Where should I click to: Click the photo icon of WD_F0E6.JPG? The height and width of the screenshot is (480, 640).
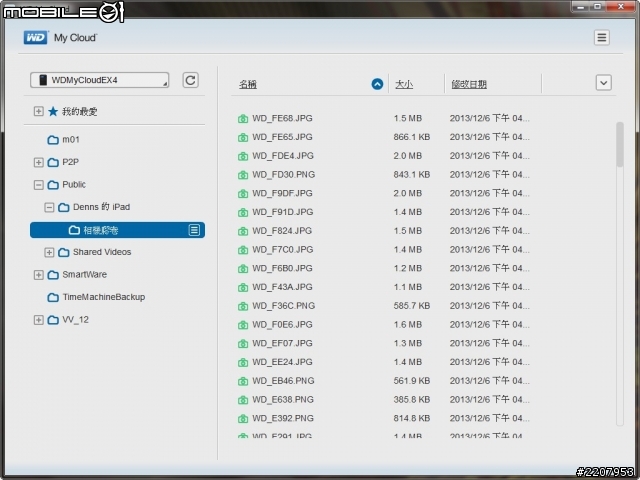click(x=243, y=325)
